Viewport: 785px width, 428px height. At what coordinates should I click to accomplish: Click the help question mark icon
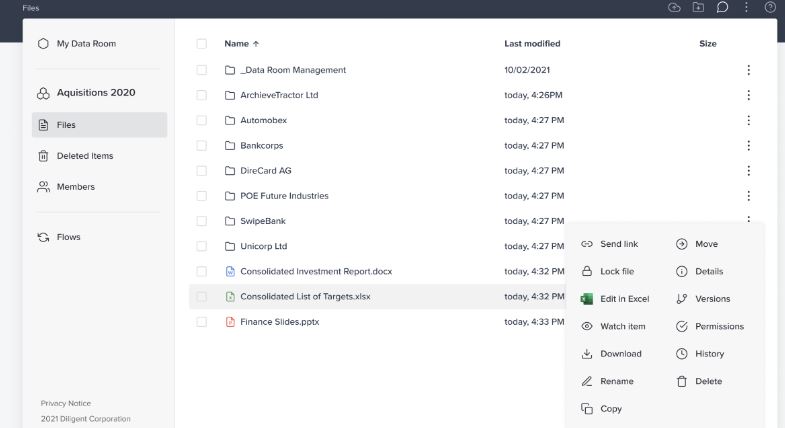click(770, 7)
